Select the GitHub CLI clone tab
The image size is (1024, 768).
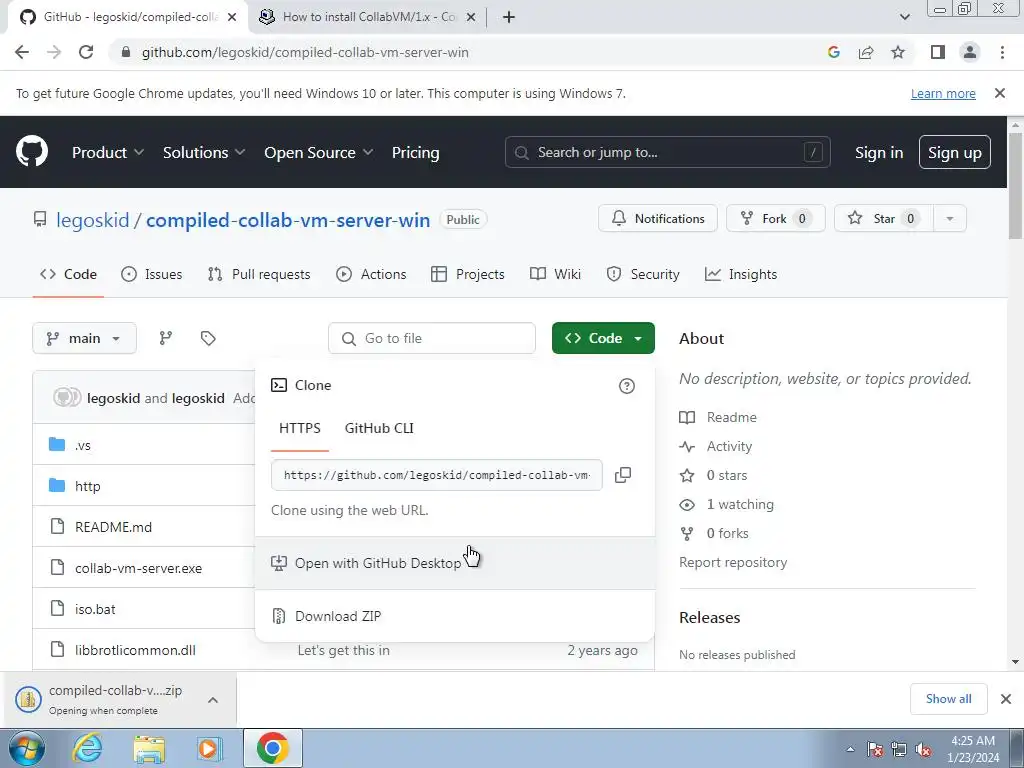coord(379,428)
